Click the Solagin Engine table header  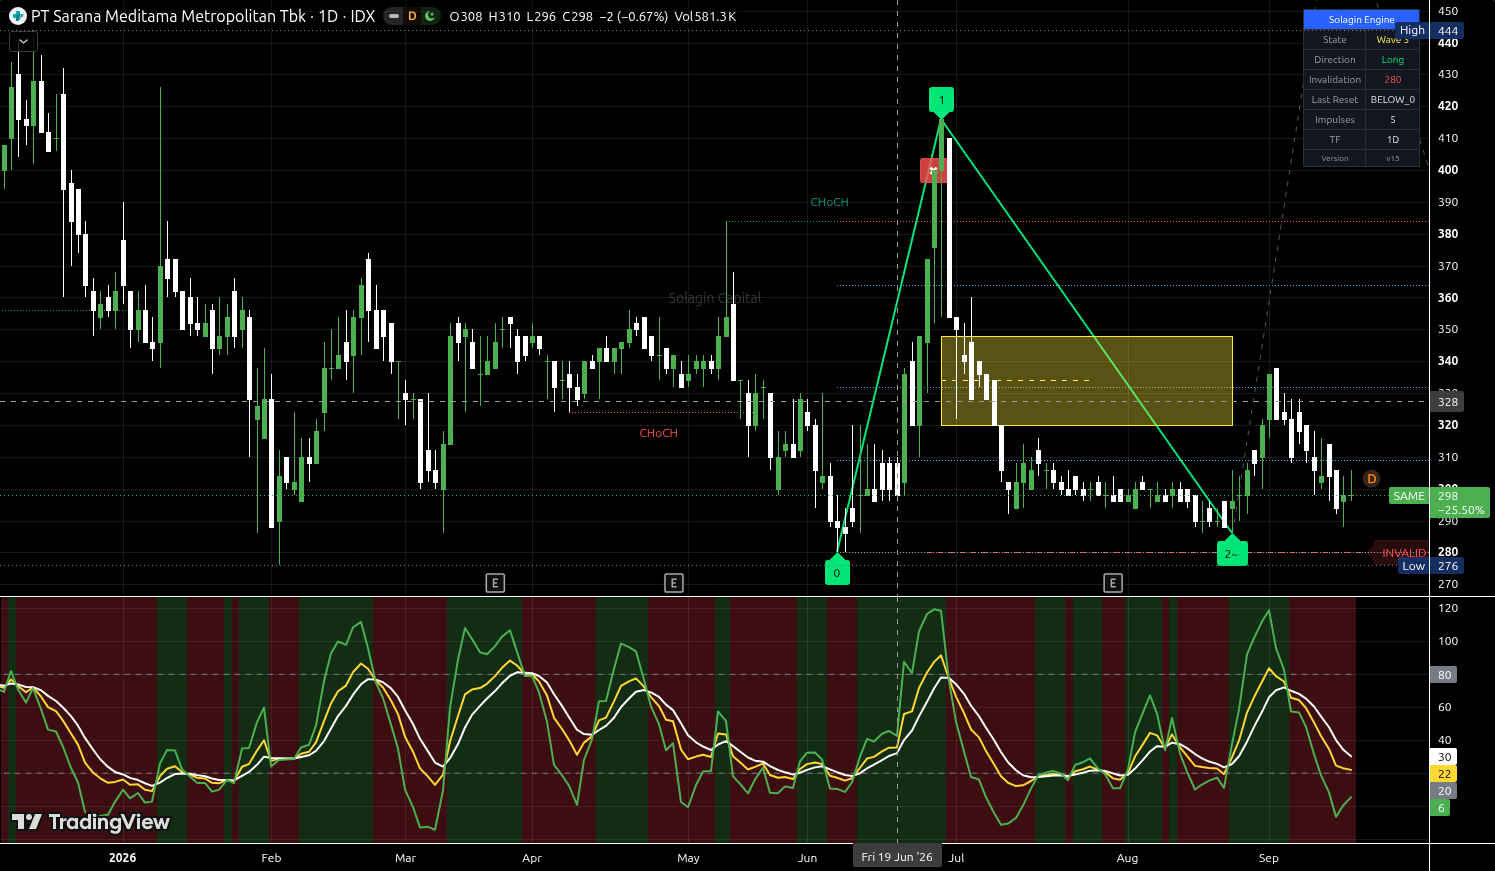1361,20
